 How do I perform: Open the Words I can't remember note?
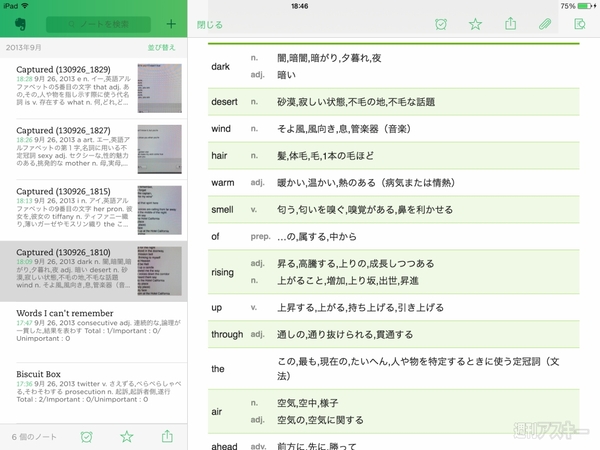(x=93, y=332)
